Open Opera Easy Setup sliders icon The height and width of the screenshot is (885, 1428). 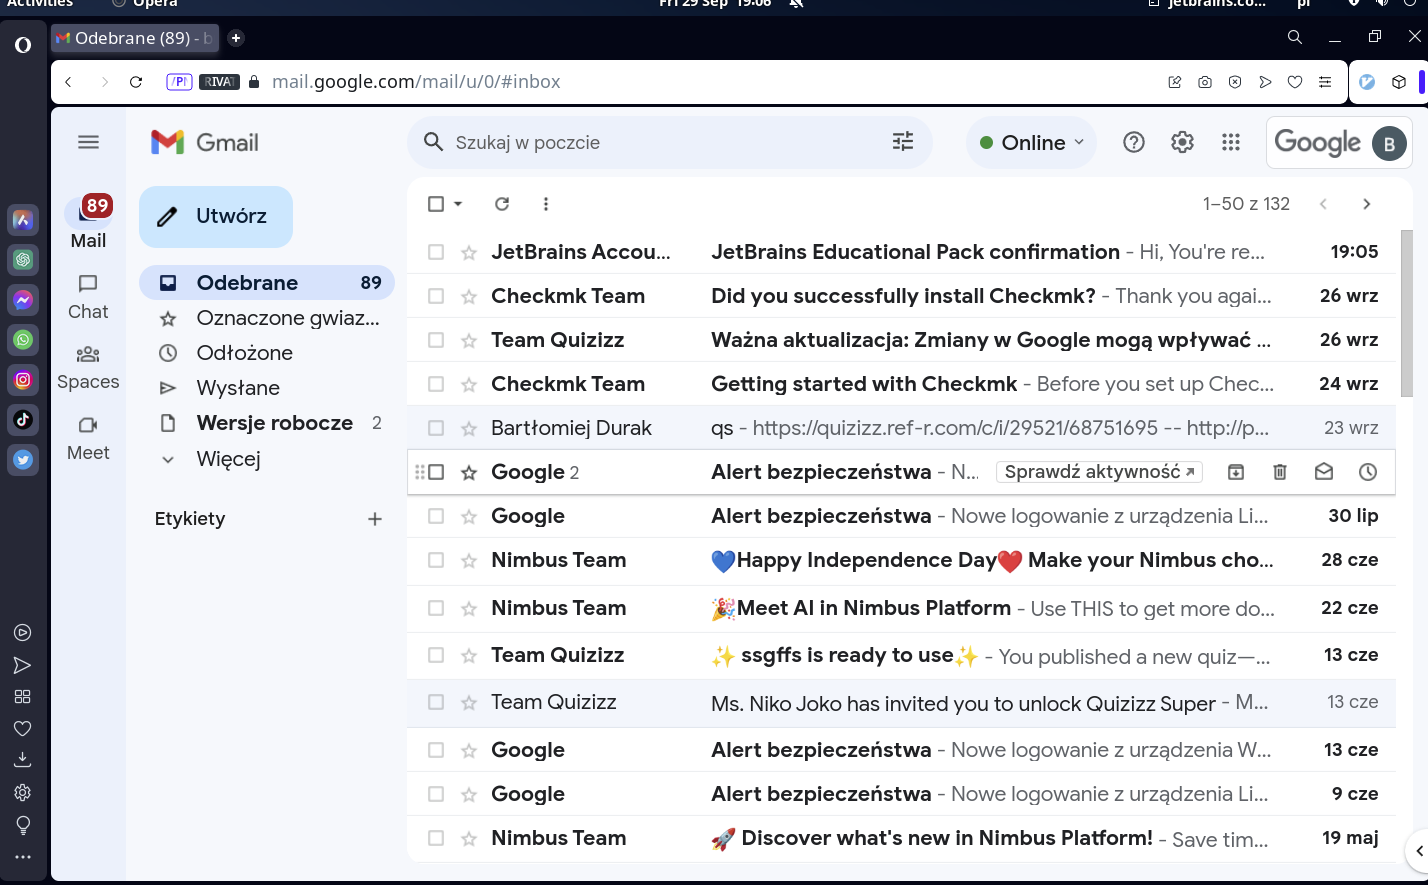click(x=1325, y=82)
